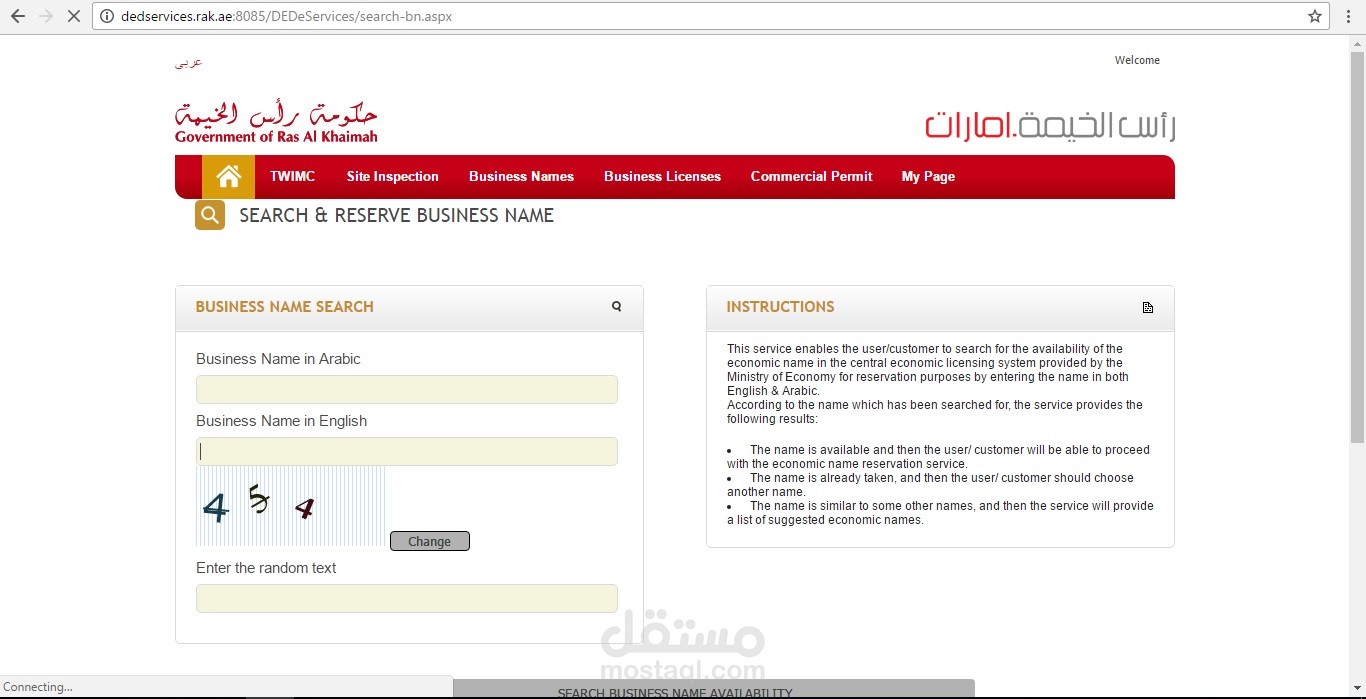
Task: Click the 'Connecting...' status bar text
Action: point(38,687)
